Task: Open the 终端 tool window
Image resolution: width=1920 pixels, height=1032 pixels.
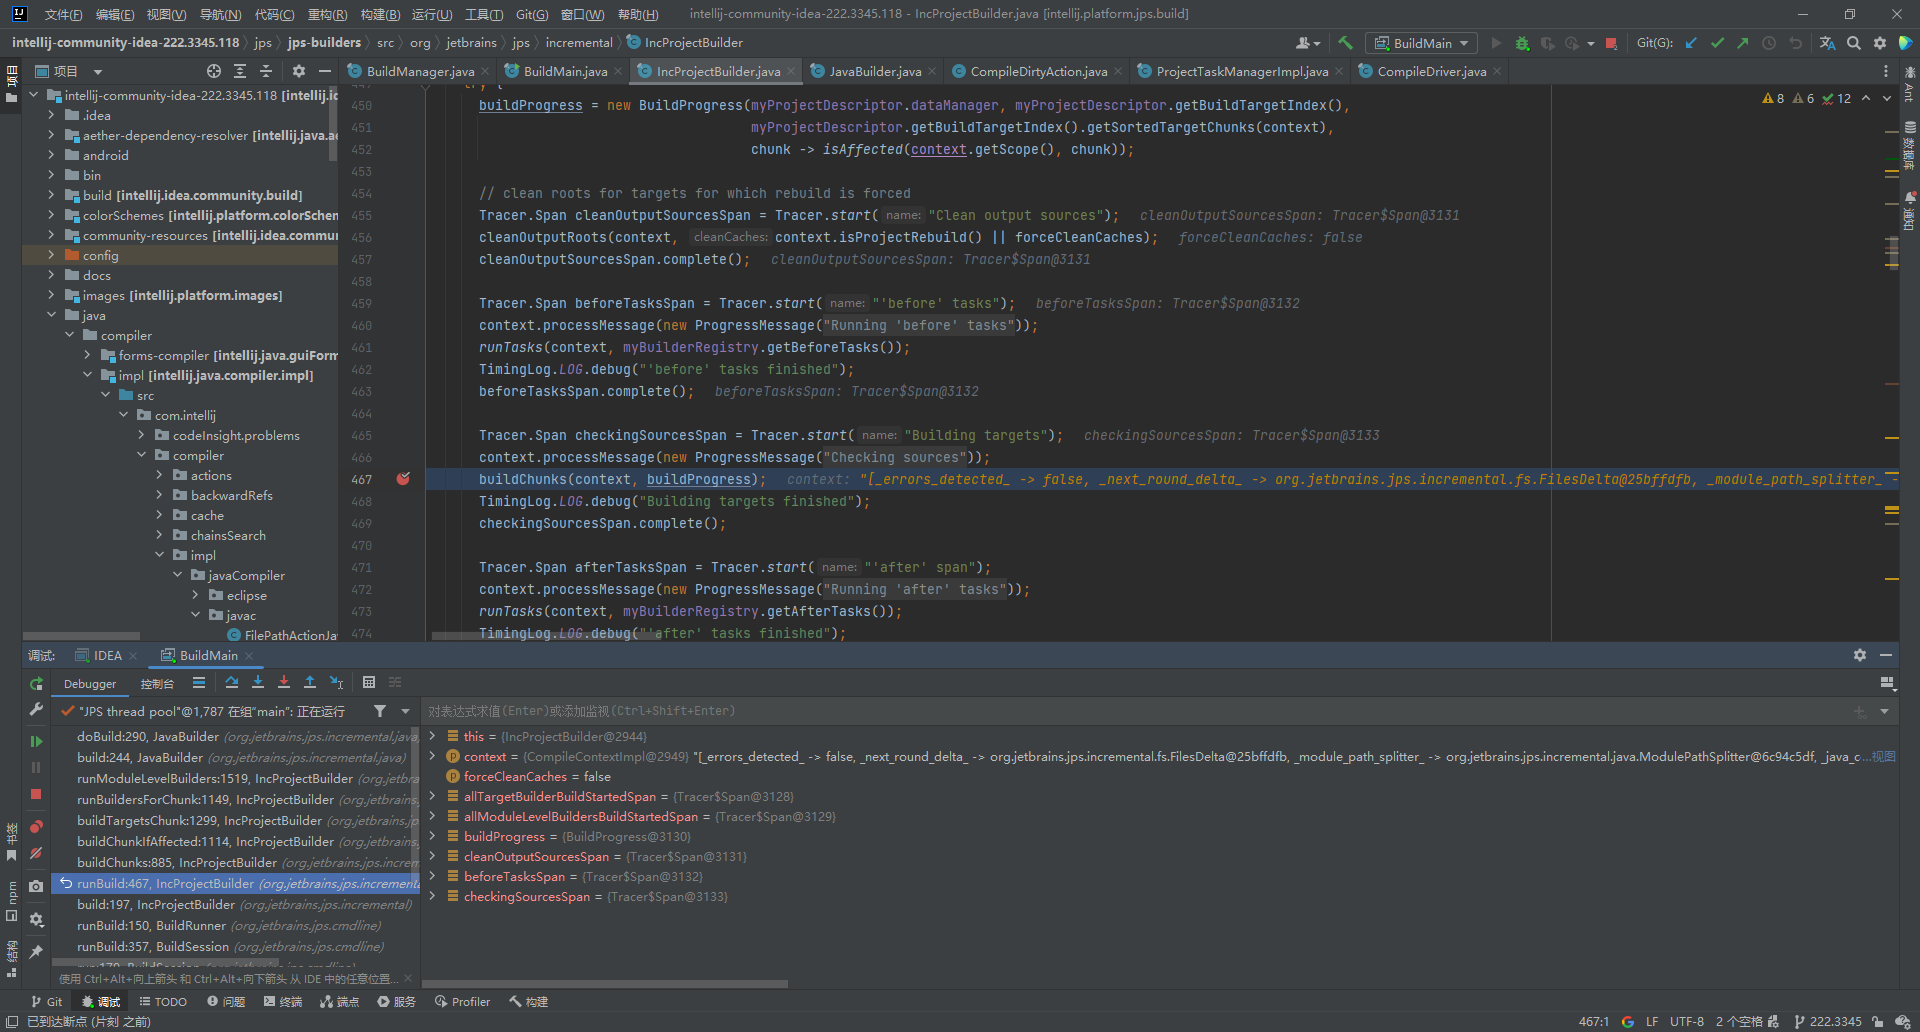Action: point(283,1001)
